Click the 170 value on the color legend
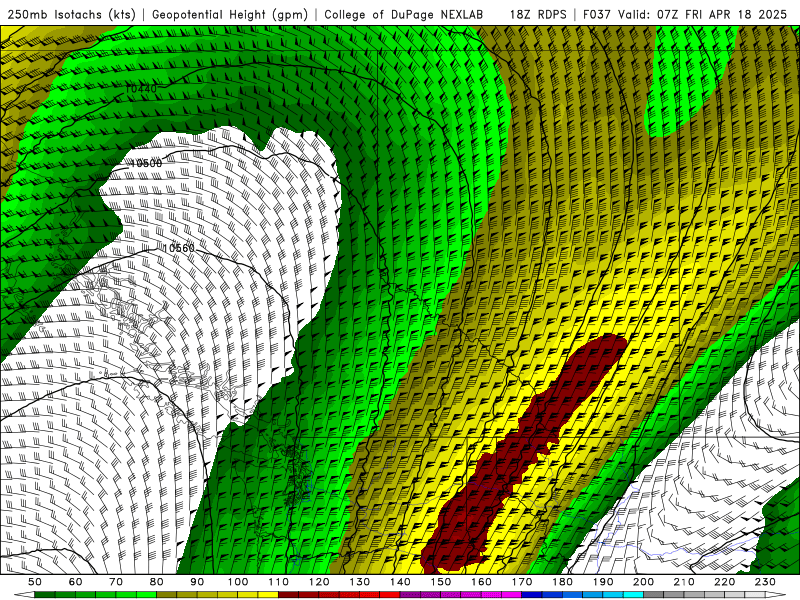 (522, 582)
